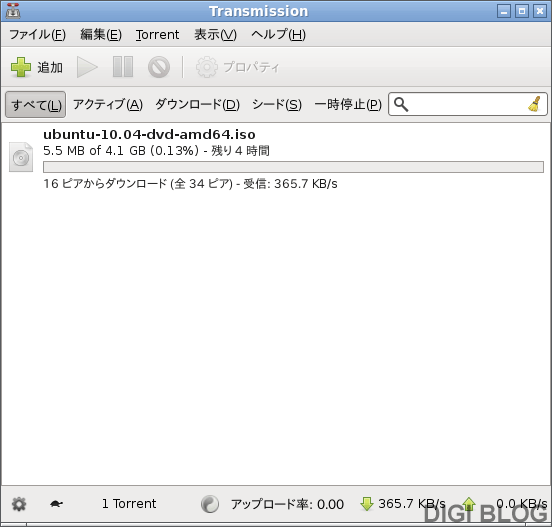
Task: Select the アクティブ(A) filter
Action: coord(108,105)
